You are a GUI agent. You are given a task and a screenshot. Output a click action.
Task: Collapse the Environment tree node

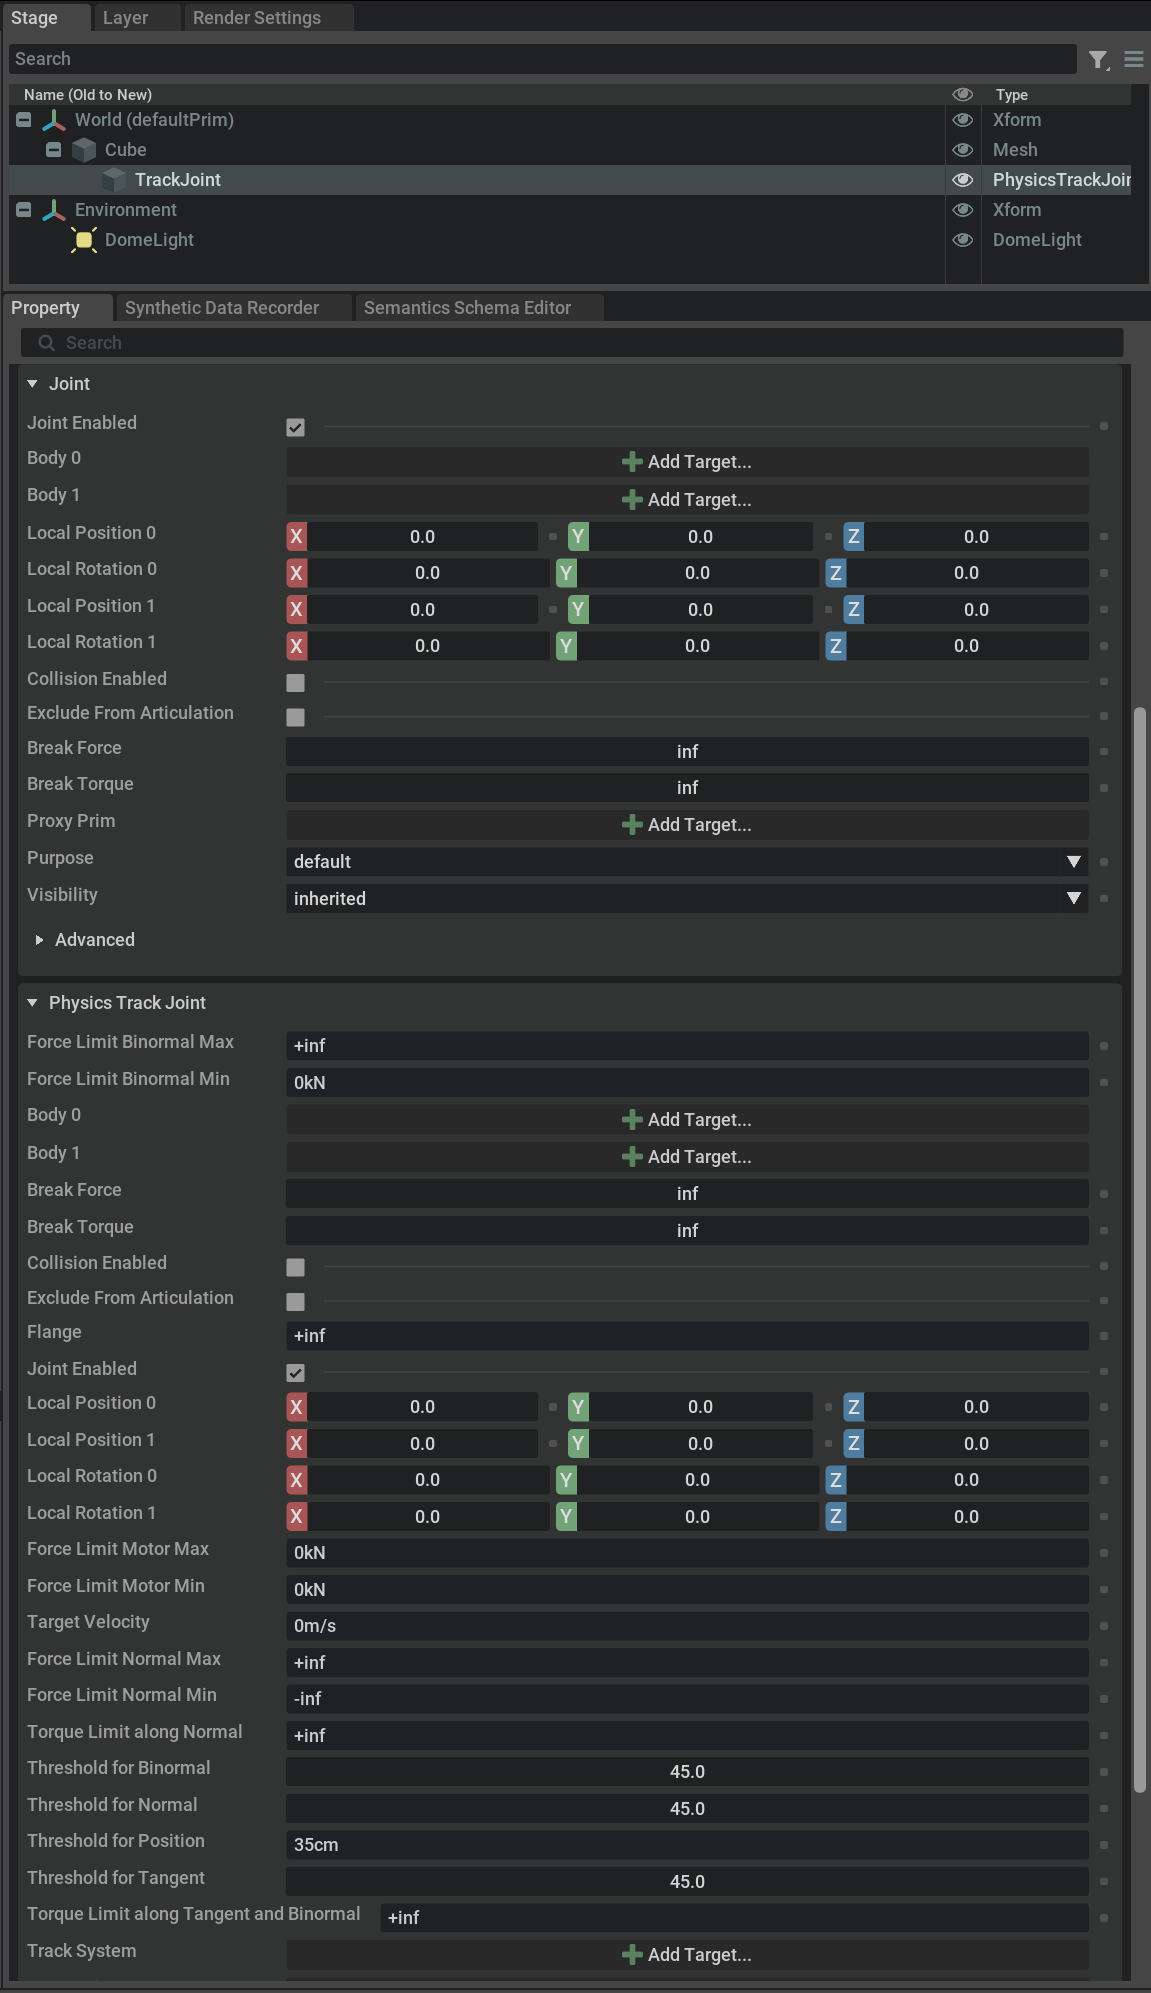click(24, 210)
